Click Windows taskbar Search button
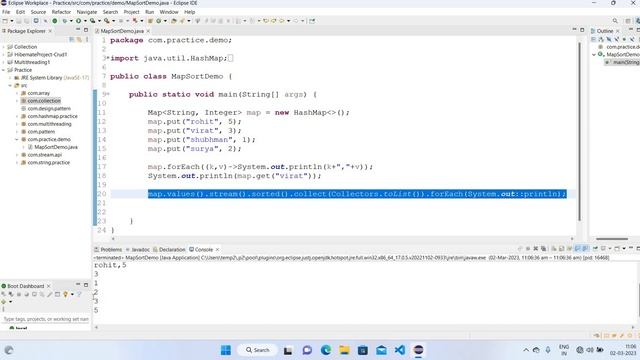 point(258,350)
